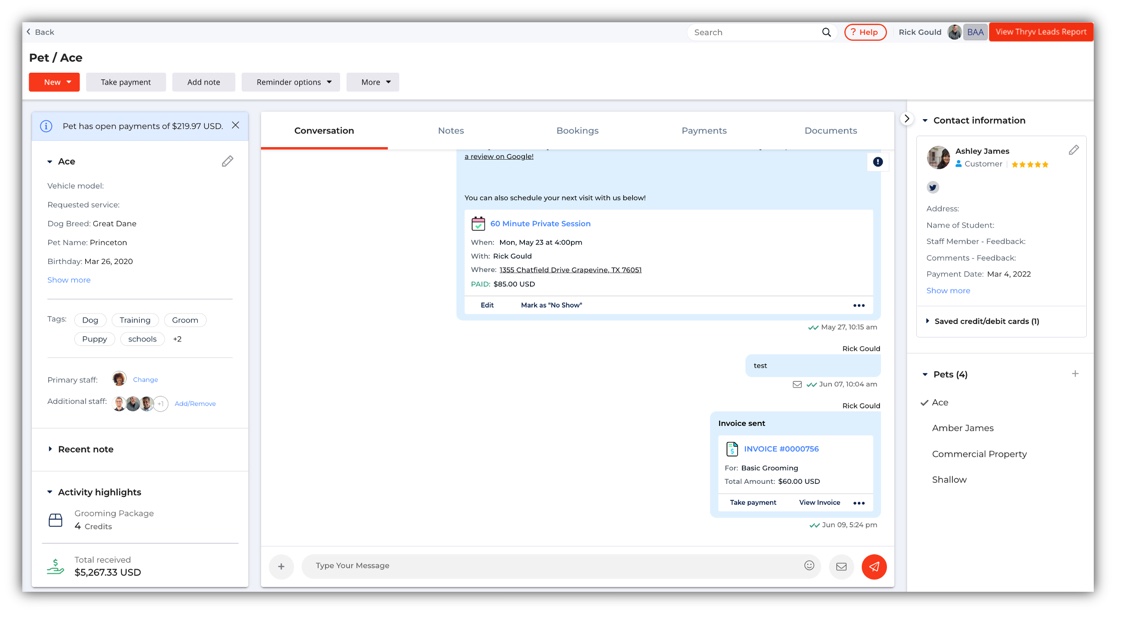Send the message with red send button

874,566
